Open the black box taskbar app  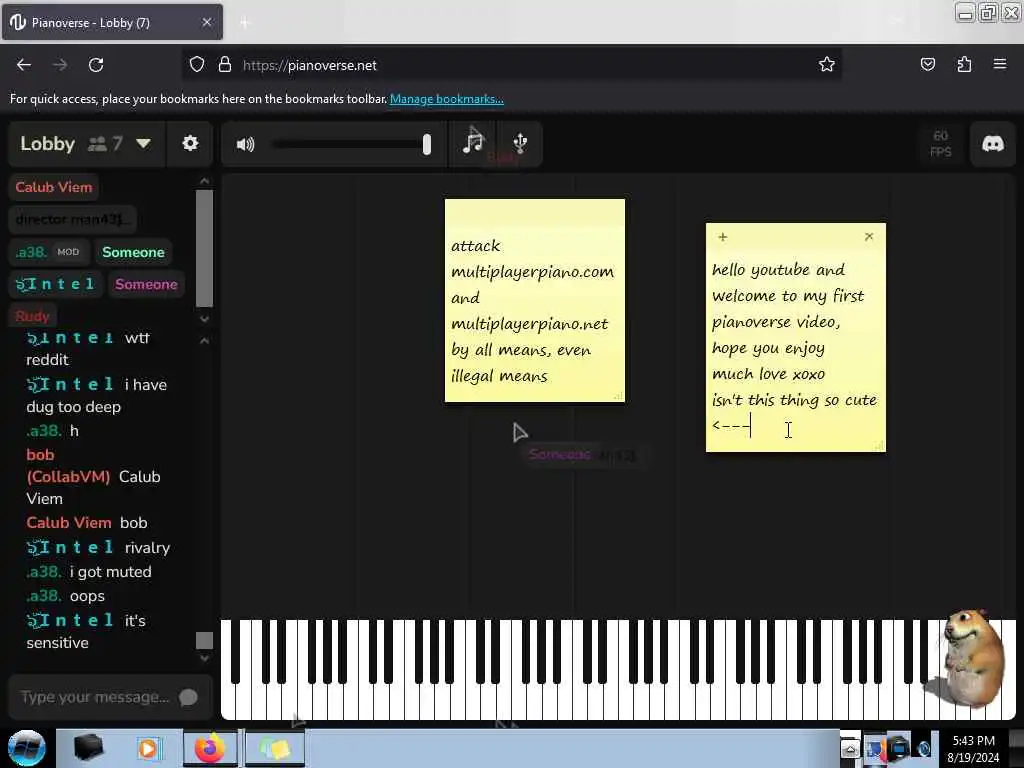coord(88,748)
